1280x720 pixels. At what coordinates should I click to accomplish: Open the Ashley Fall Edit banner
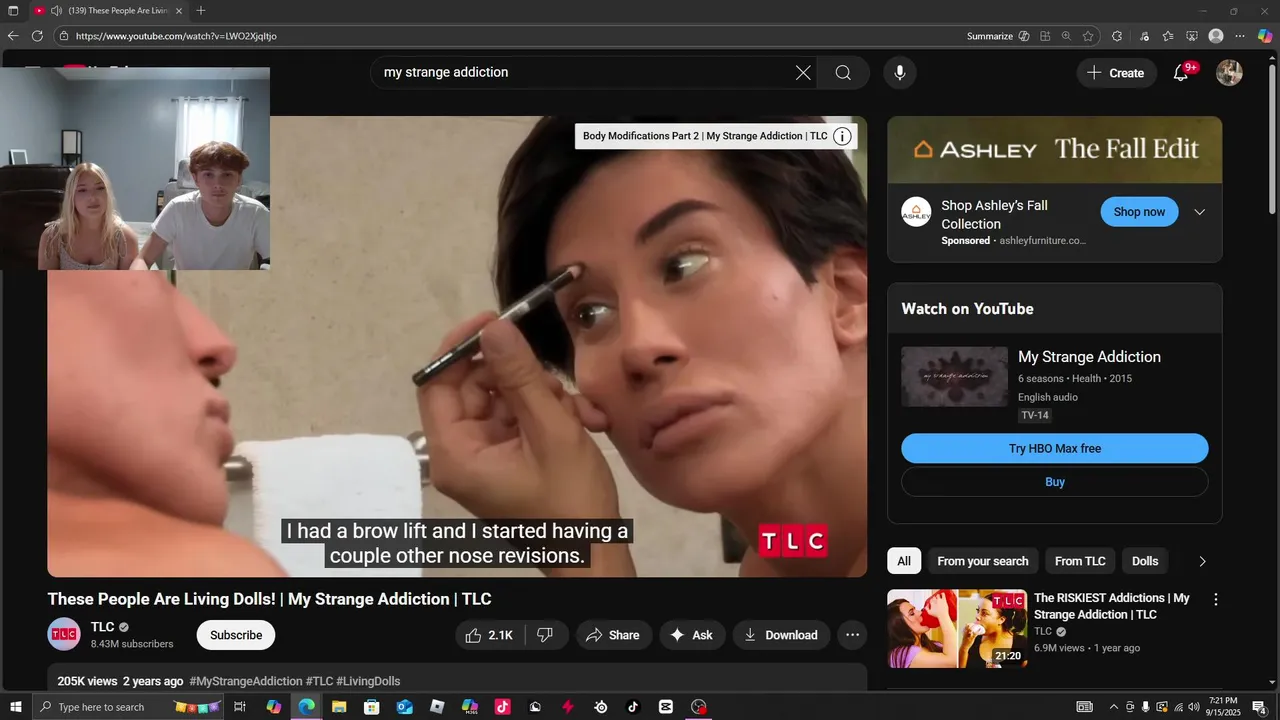click(x=1055, y=150)
